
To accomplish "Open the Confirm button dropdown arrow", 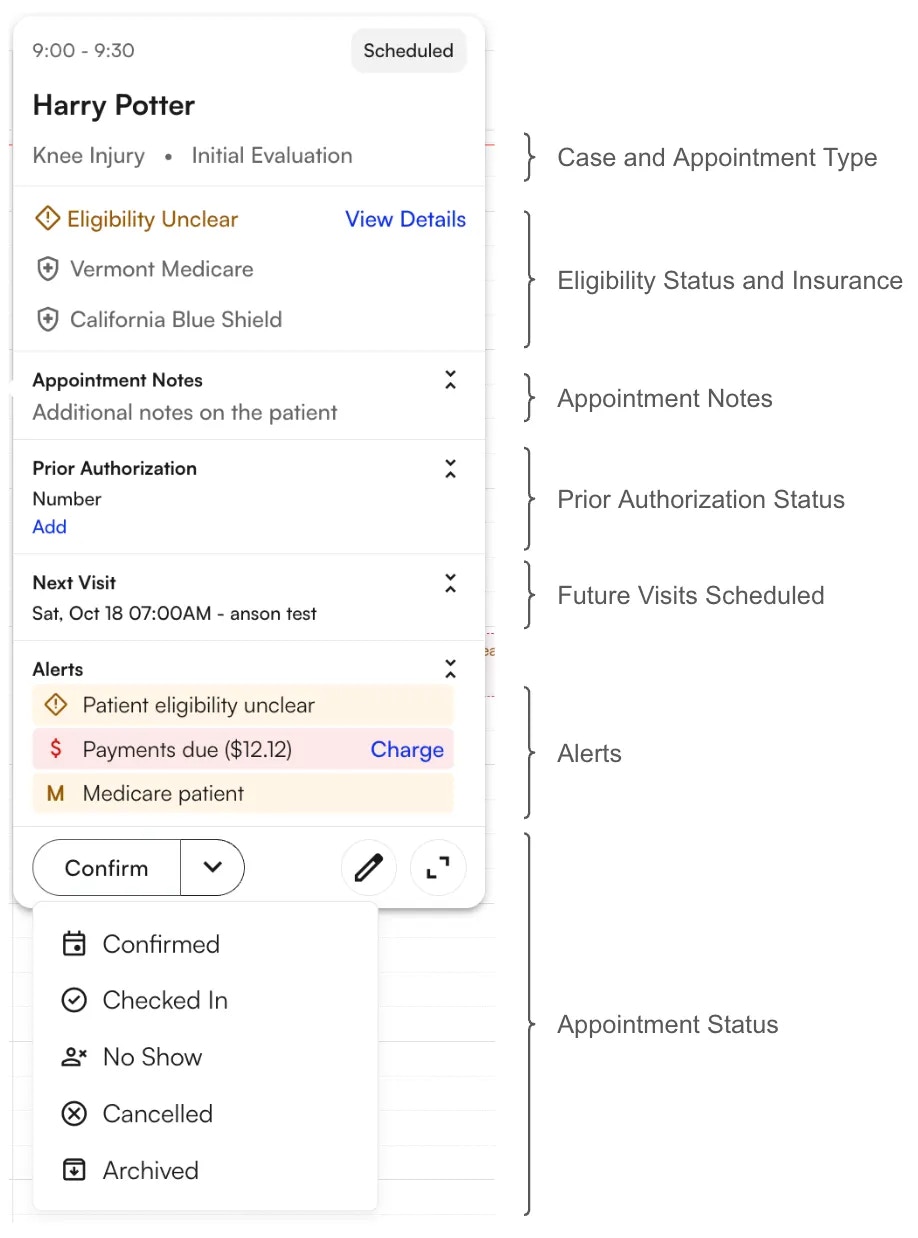I will (212, 867).
